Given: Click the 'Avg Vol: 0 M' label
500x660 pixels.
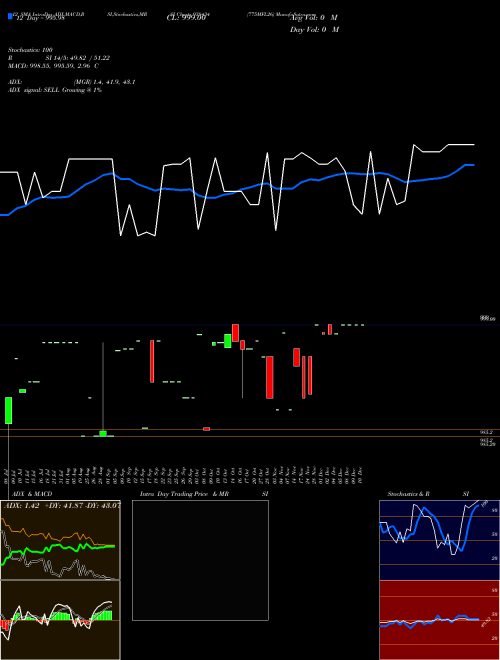Looking at the screenshot, I should pos(314,18).
